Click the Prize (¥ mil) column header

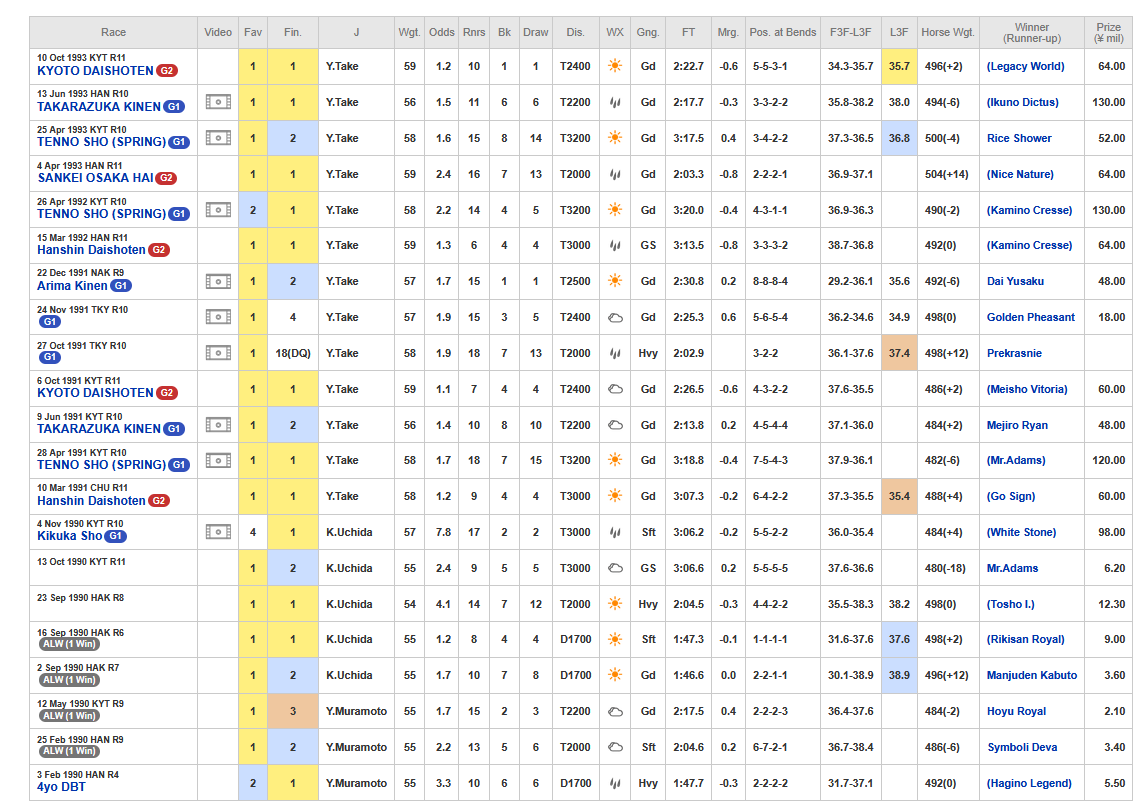[x=1108, y=32]
